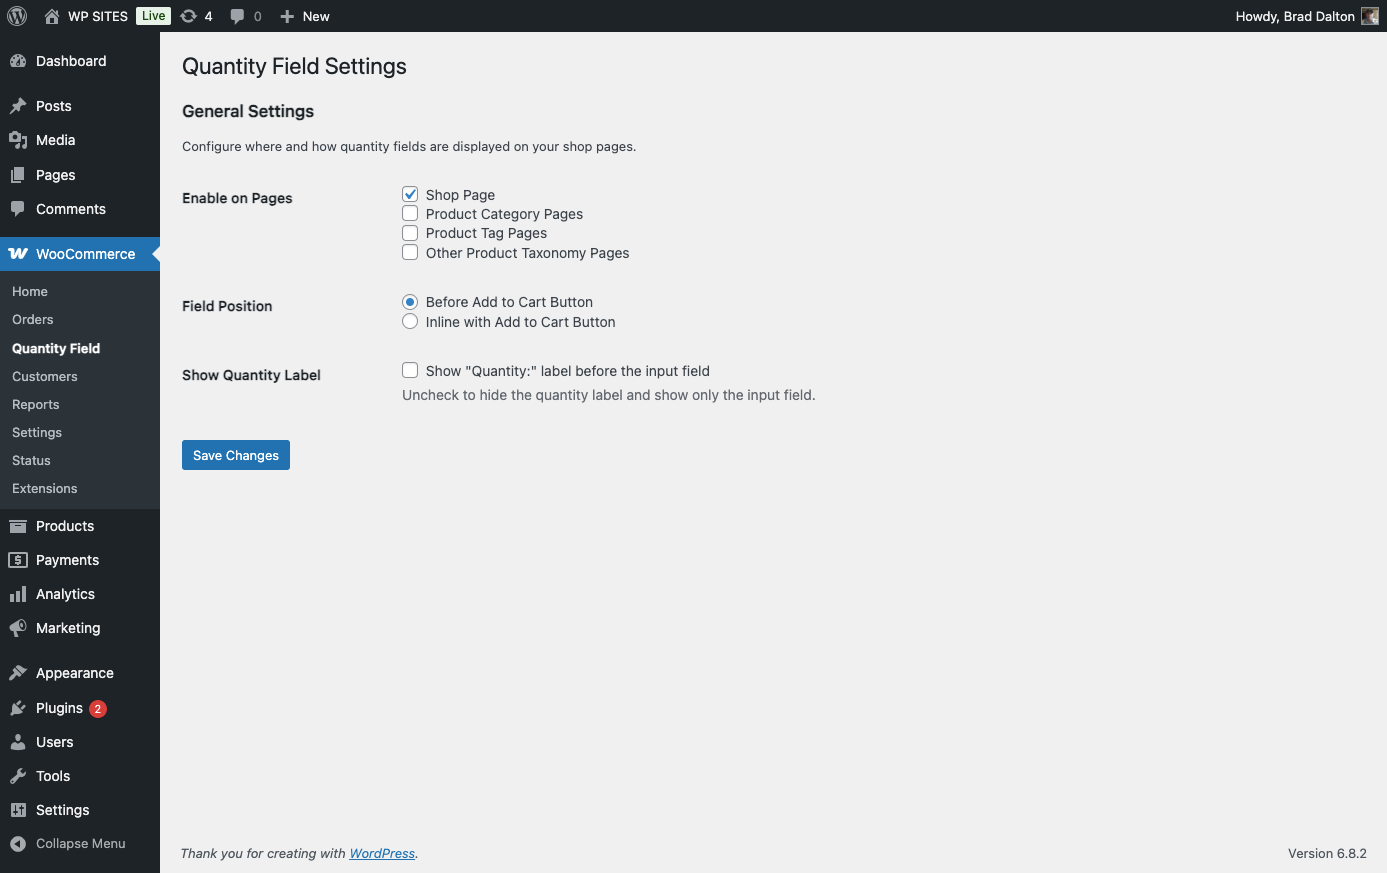Image resolution: width=1387 pixels, height=873 pixels.
Task: Open the Plugins plug icon
Action: pyautogui.click(x=18, y=708)
